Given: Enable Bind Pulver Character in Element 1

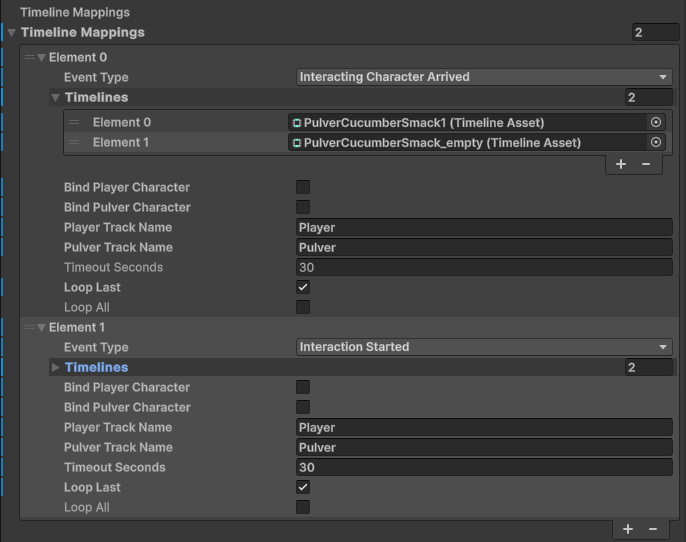Looking at the screenshot, I should click(303, 407).
